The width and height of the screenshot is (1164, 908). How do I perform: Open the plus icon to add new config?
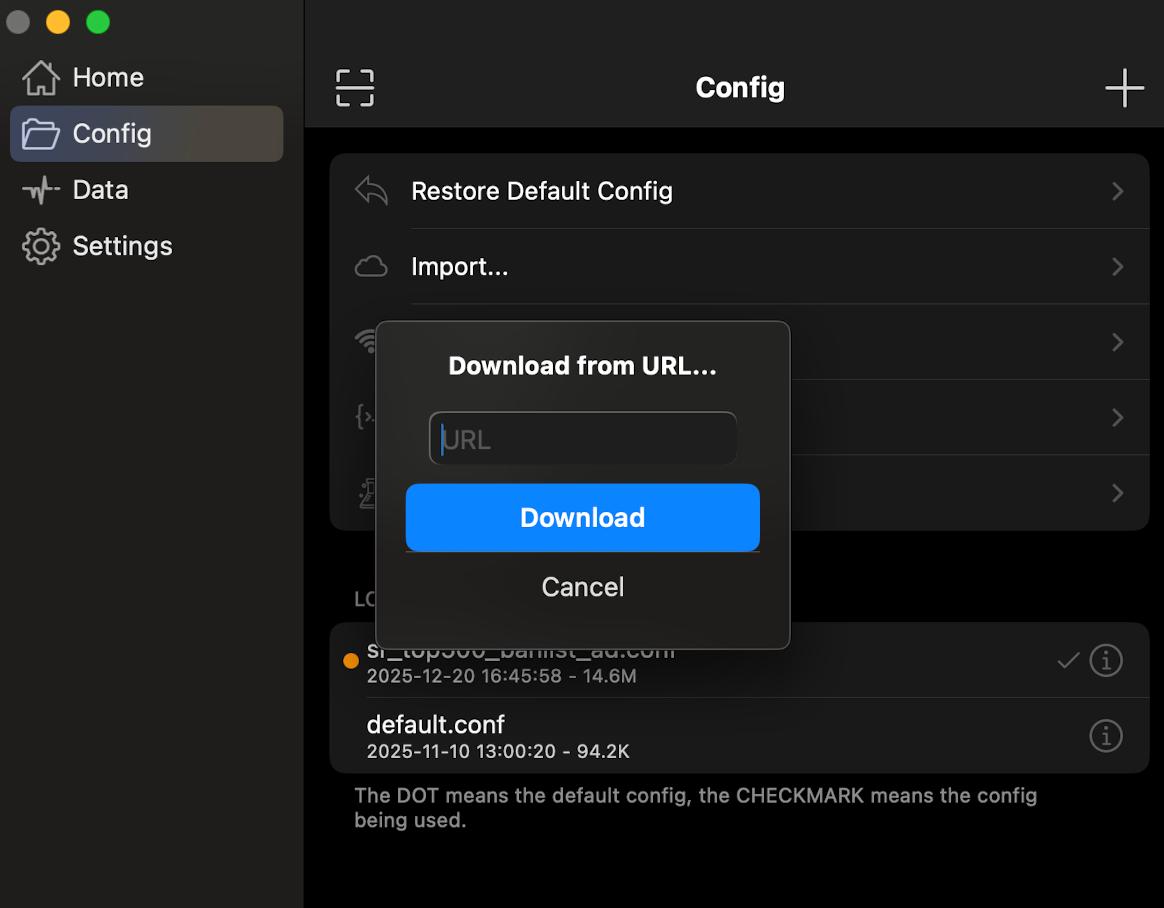(x=1124, y=88)
